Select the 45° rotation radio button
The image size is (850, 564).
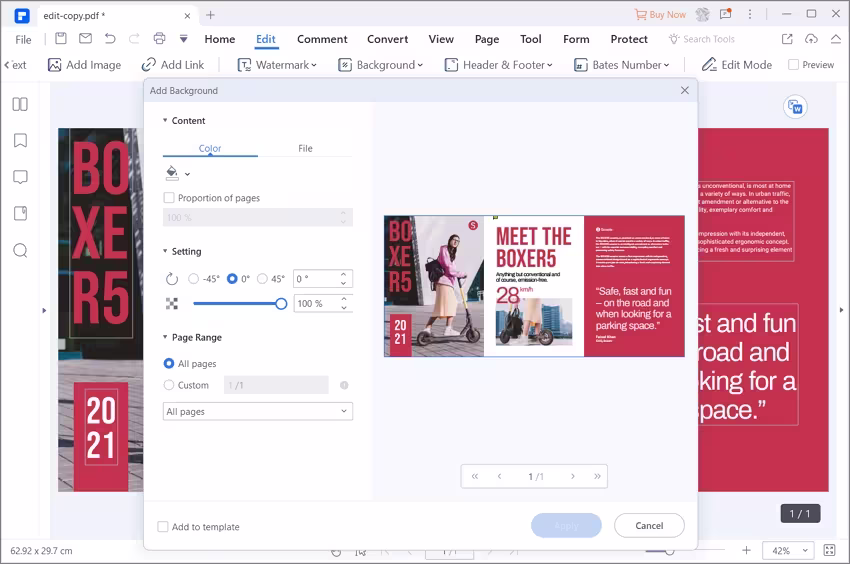262,279
